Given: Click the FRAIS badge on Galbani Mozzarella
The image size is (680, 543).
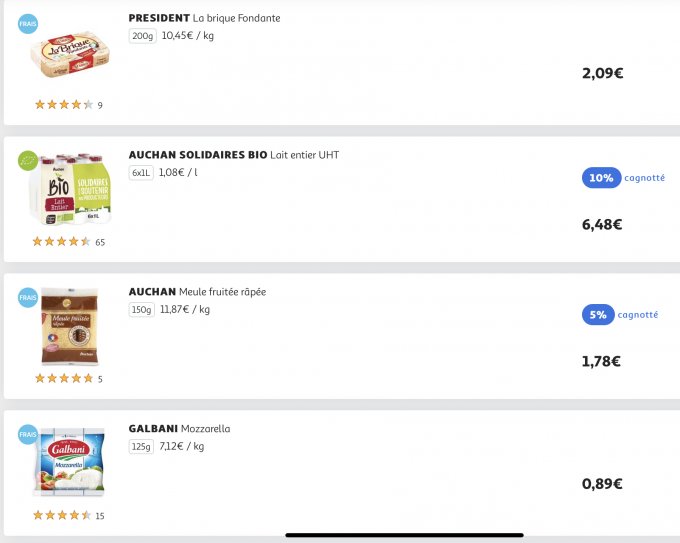Looking at the screenshot, I should coord(28,433).
